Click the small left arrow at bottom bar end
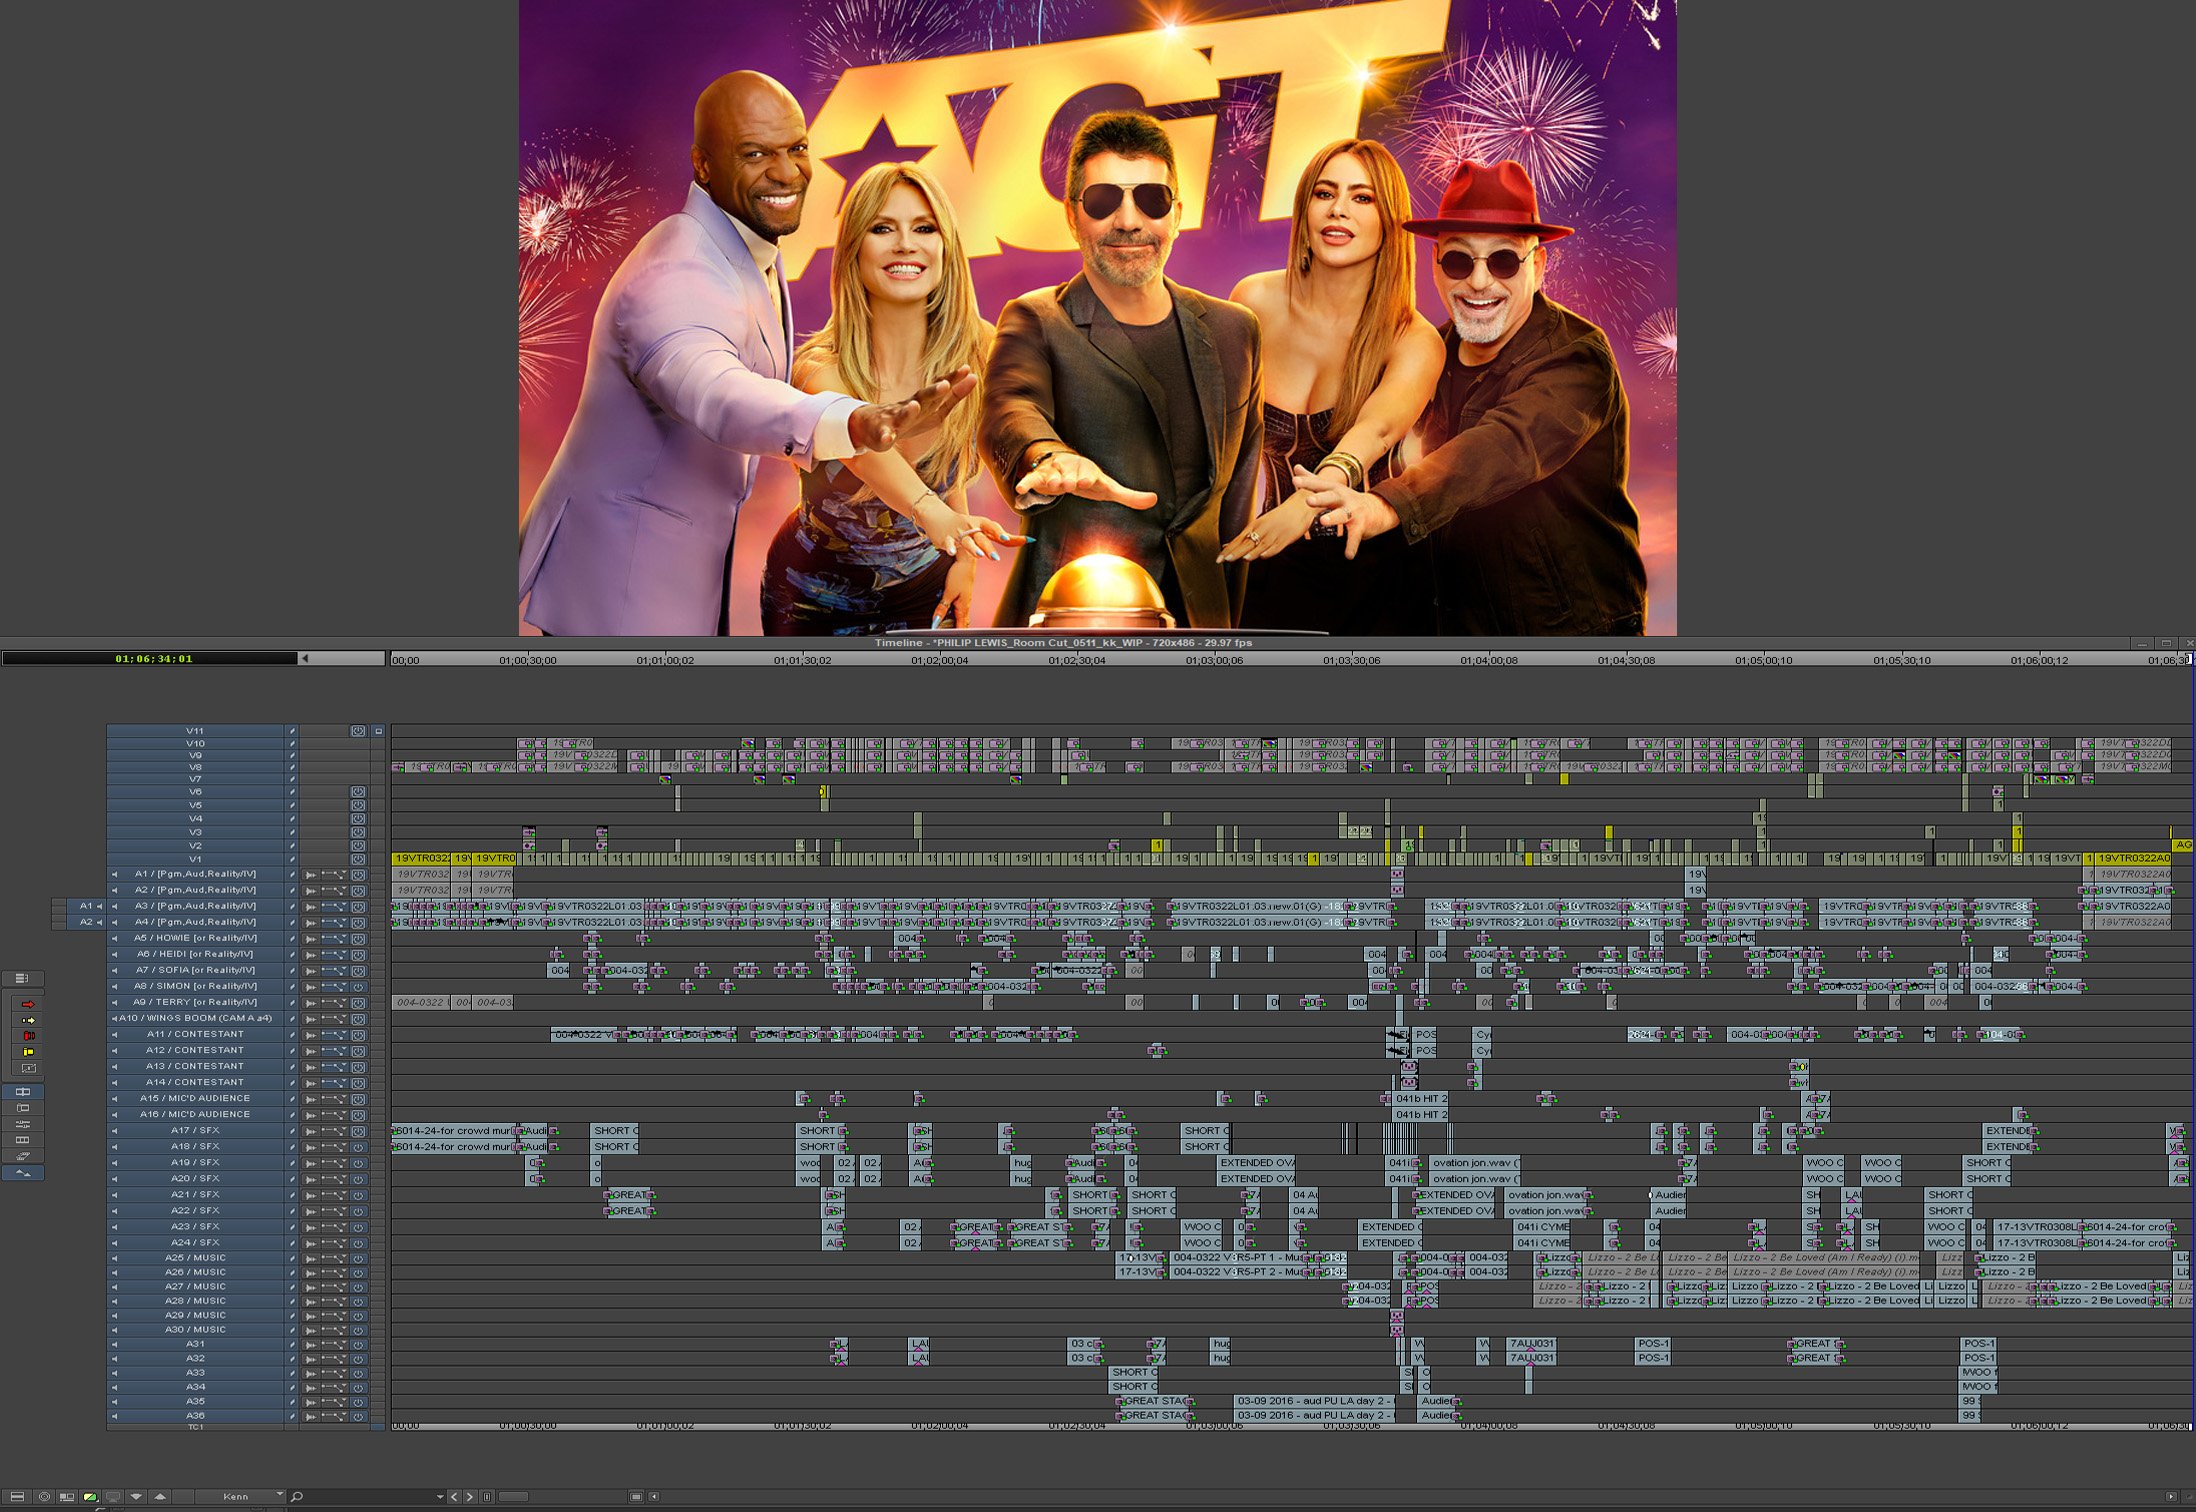Screen dimensions: 2196x1512 (654, 1497)
